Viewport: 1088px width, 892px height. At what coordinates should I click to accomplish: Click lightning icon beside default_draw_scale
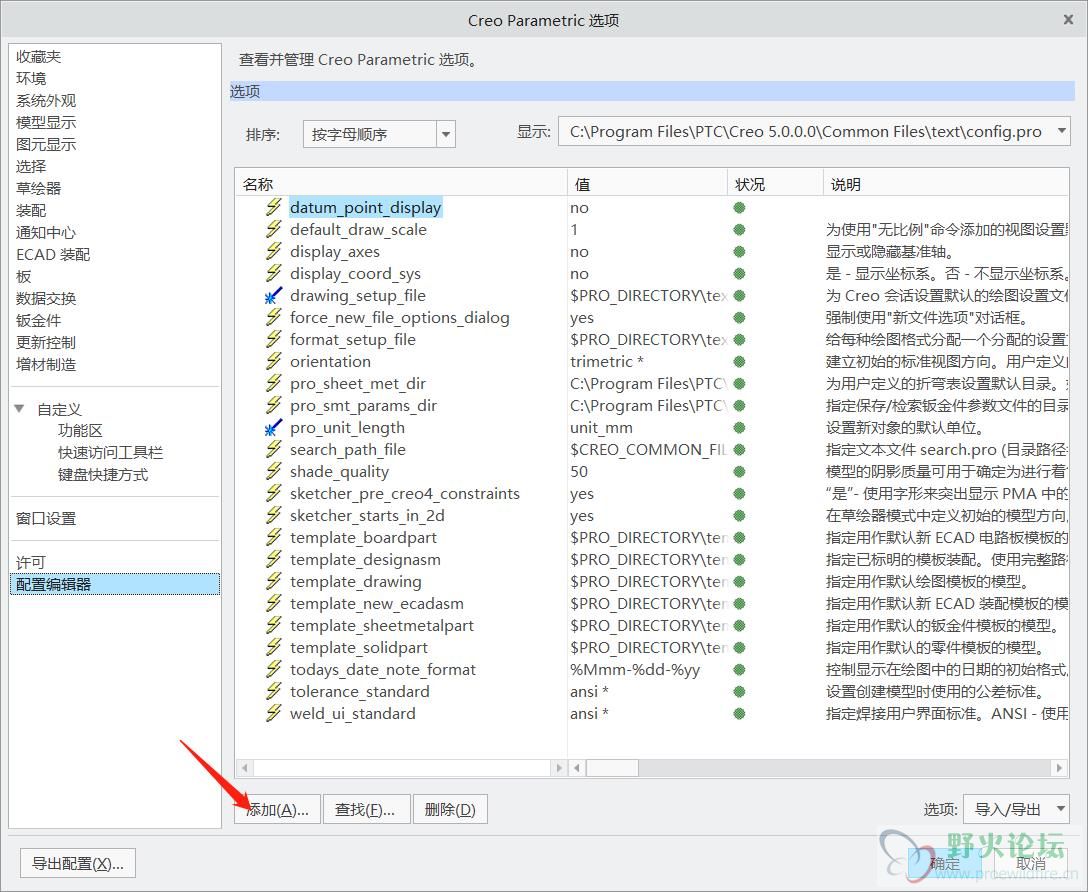(x=273, y=229)
